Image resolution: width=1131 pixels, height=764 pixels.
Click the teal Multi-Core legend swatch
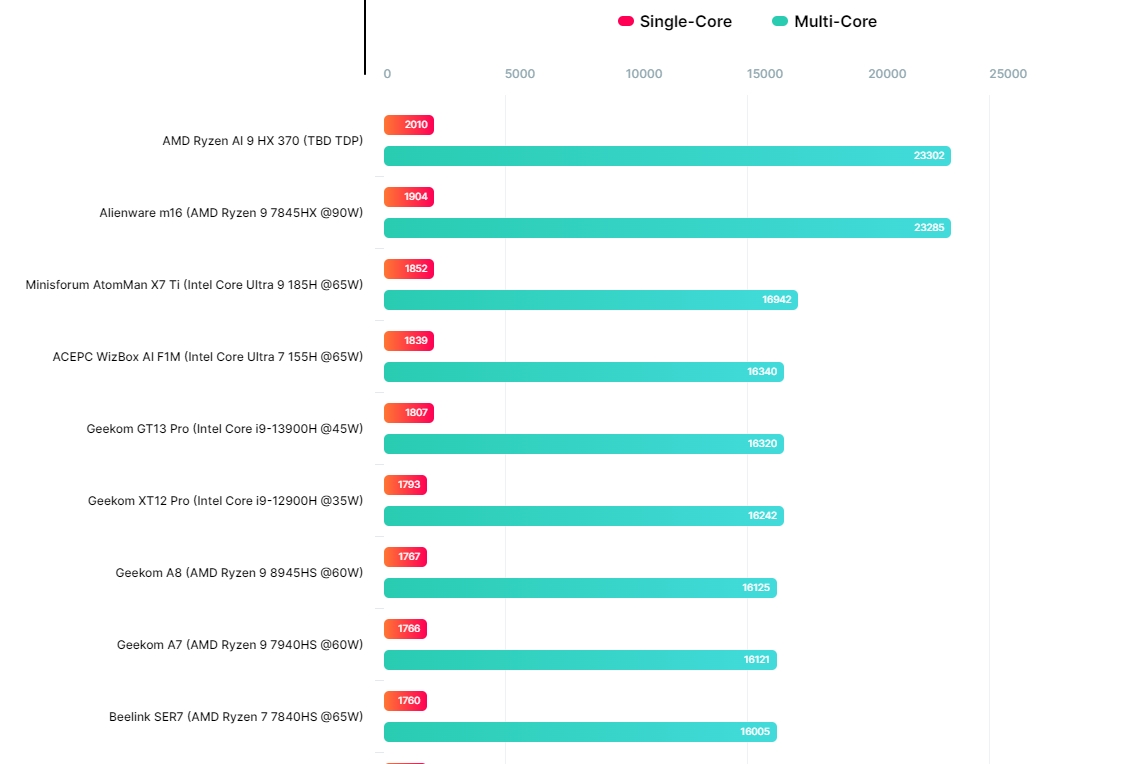[780, 22]
